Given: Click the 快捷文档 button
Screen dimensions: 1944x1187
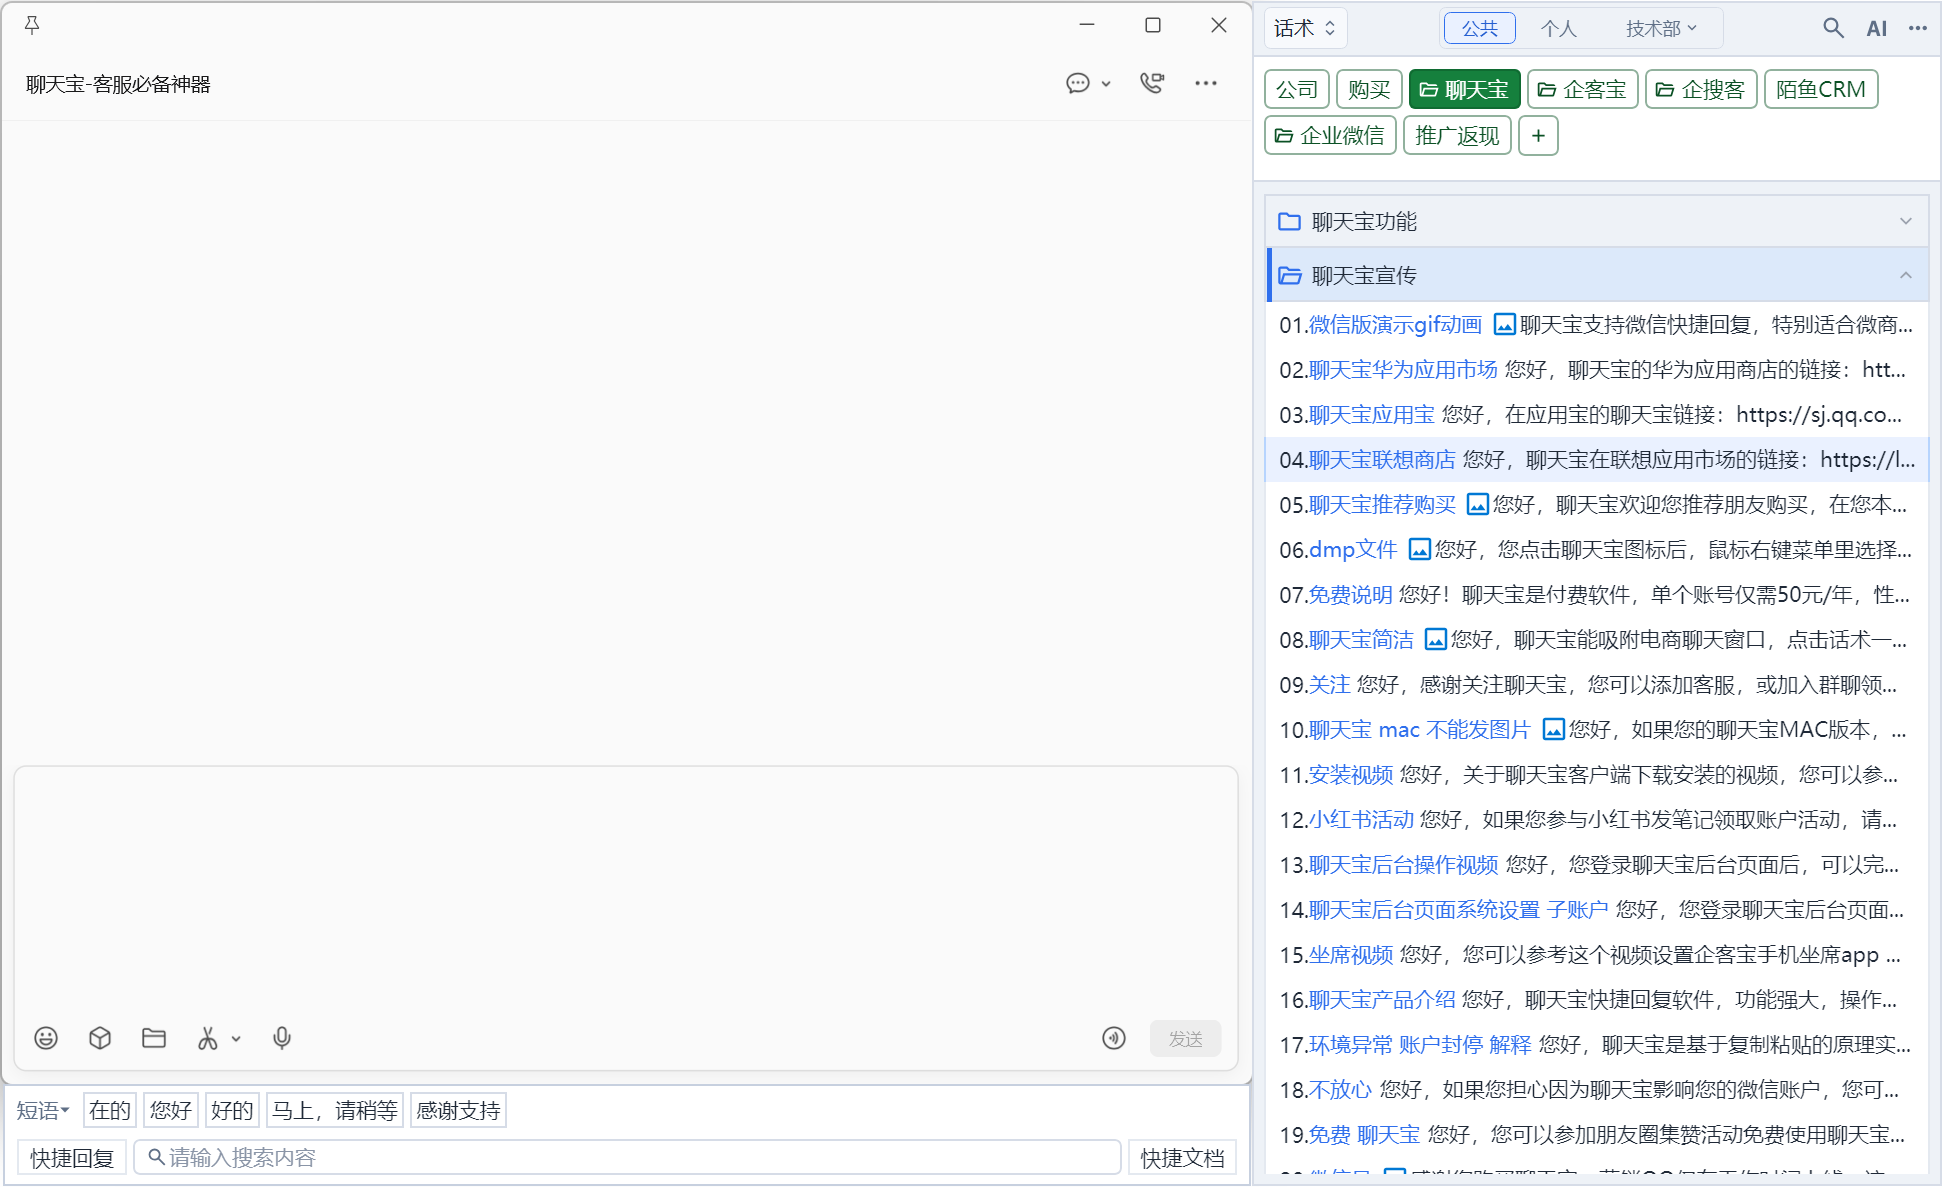Looking at the screenshot, I should (1182, 1158).
